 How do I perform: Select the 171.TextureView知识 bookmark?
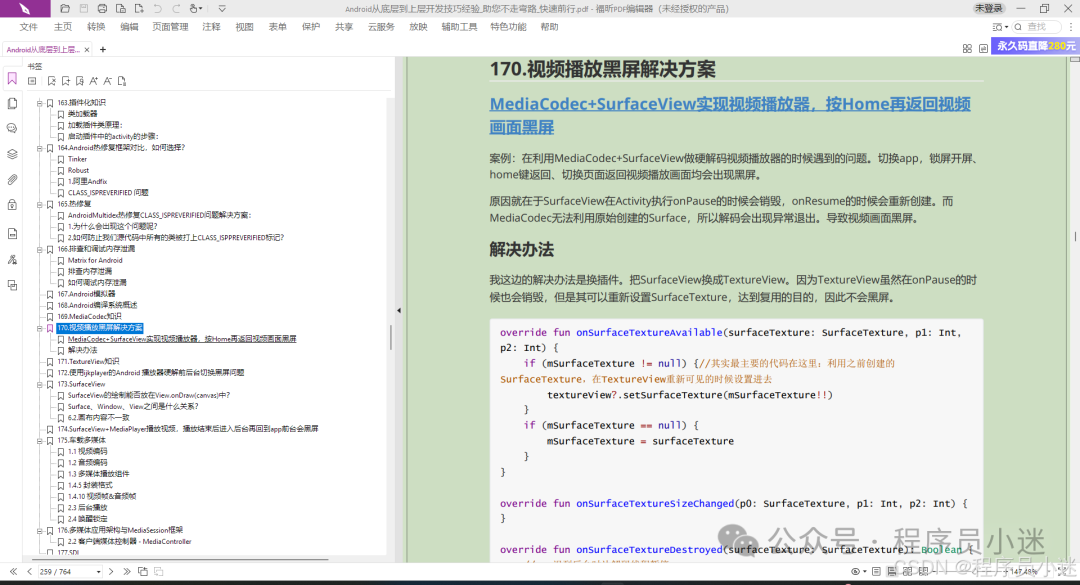pos(88,361)
